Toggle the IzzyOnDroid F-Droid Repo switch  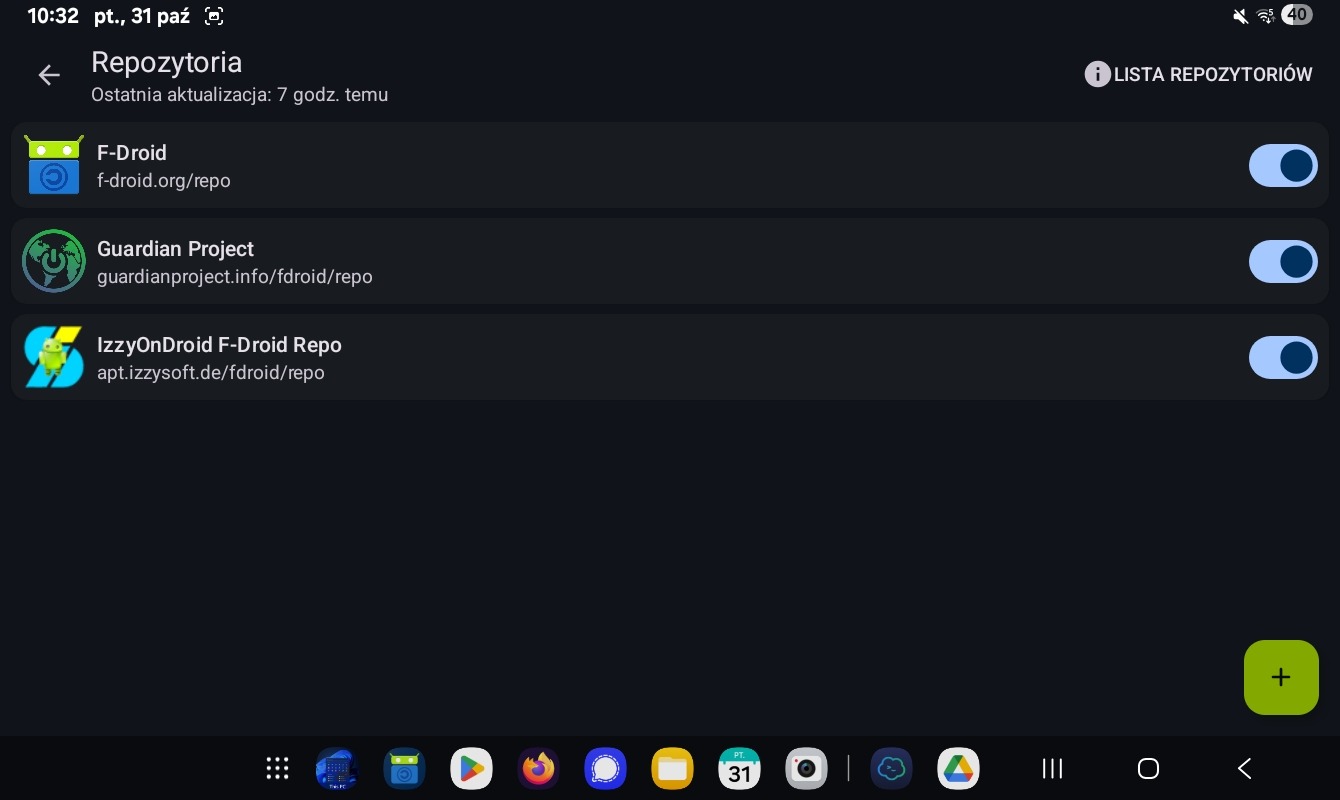1282,357
